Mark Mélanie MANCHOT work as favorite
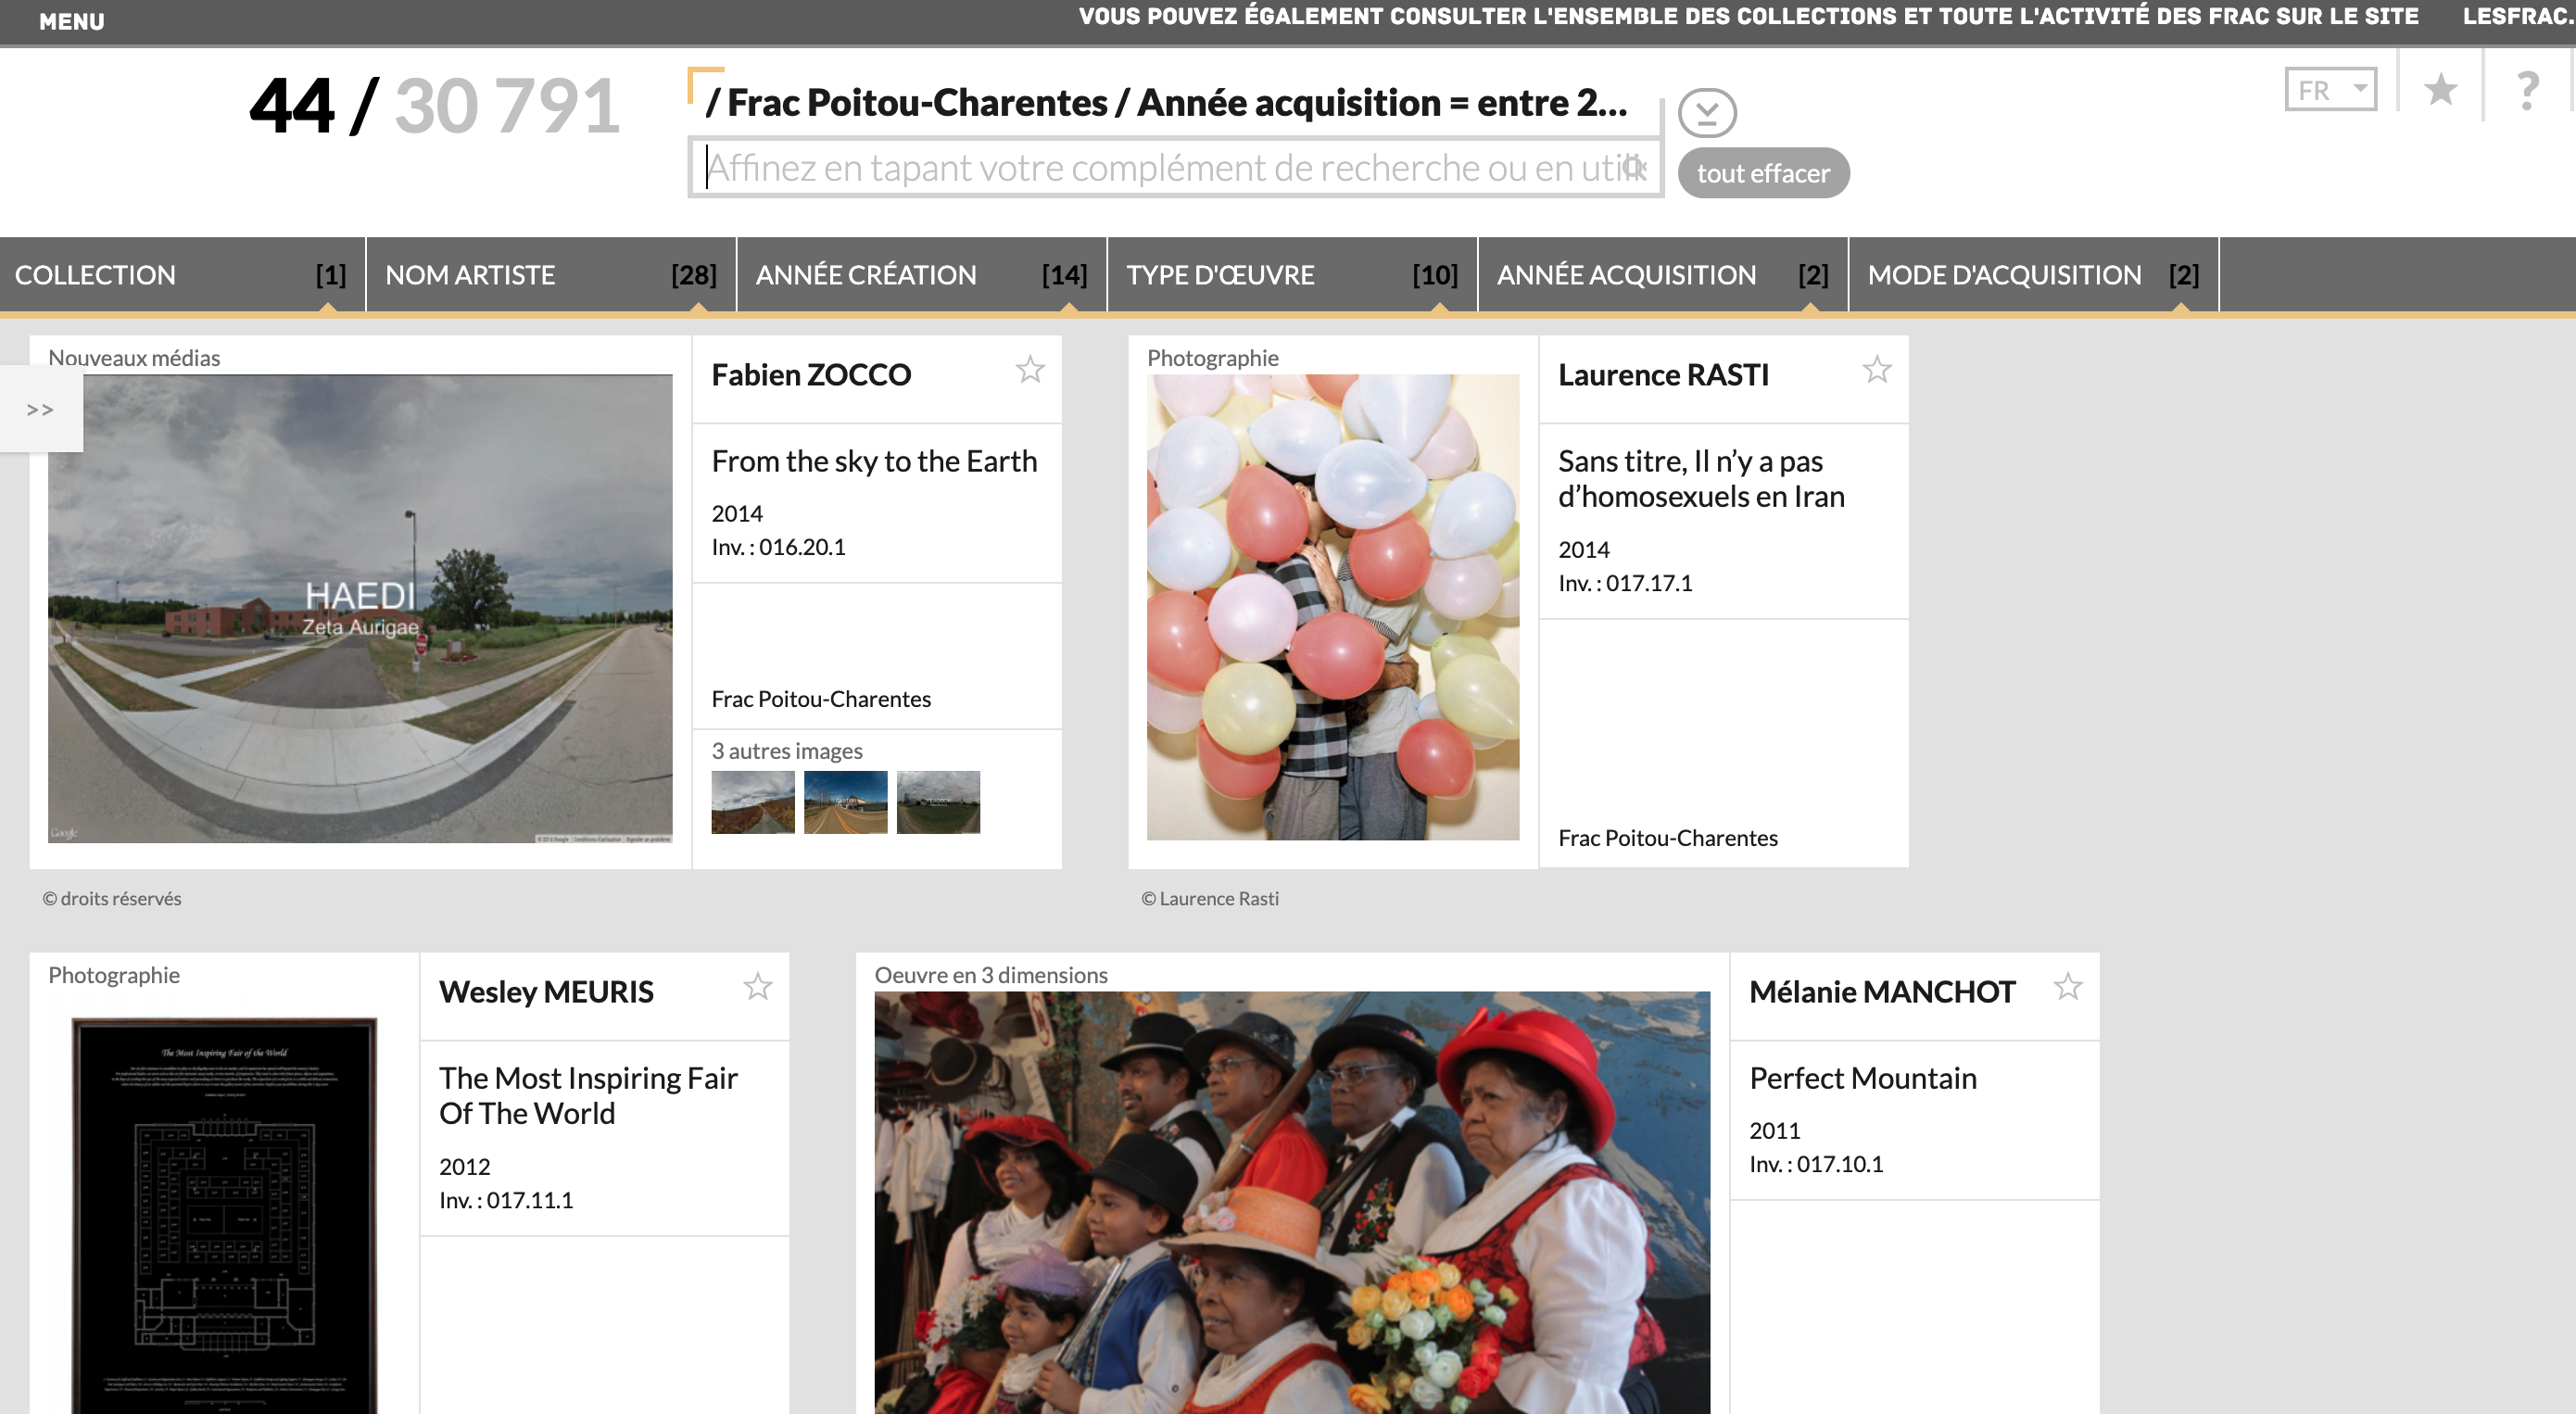Image resolution: width=2576 pixels, height=1414 pixels. point(2068,987)
